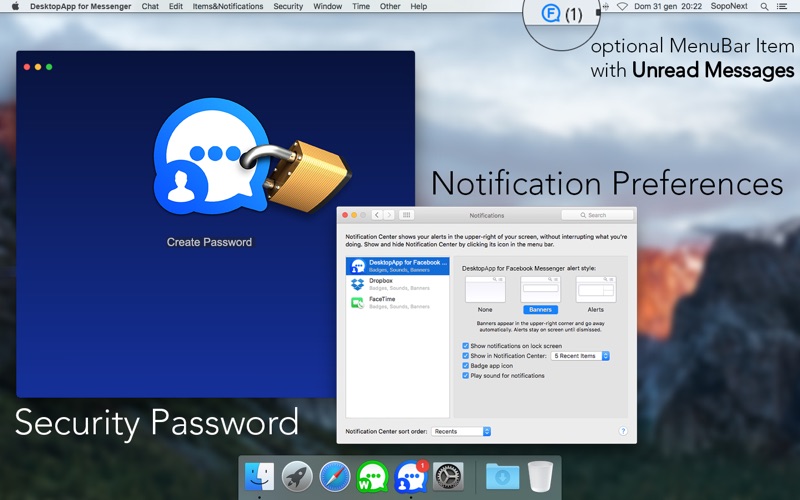Open DesktopApp for Messenger with badge in Dock
The width and height of the screenshot is (800, 500).
pos(411,477)
